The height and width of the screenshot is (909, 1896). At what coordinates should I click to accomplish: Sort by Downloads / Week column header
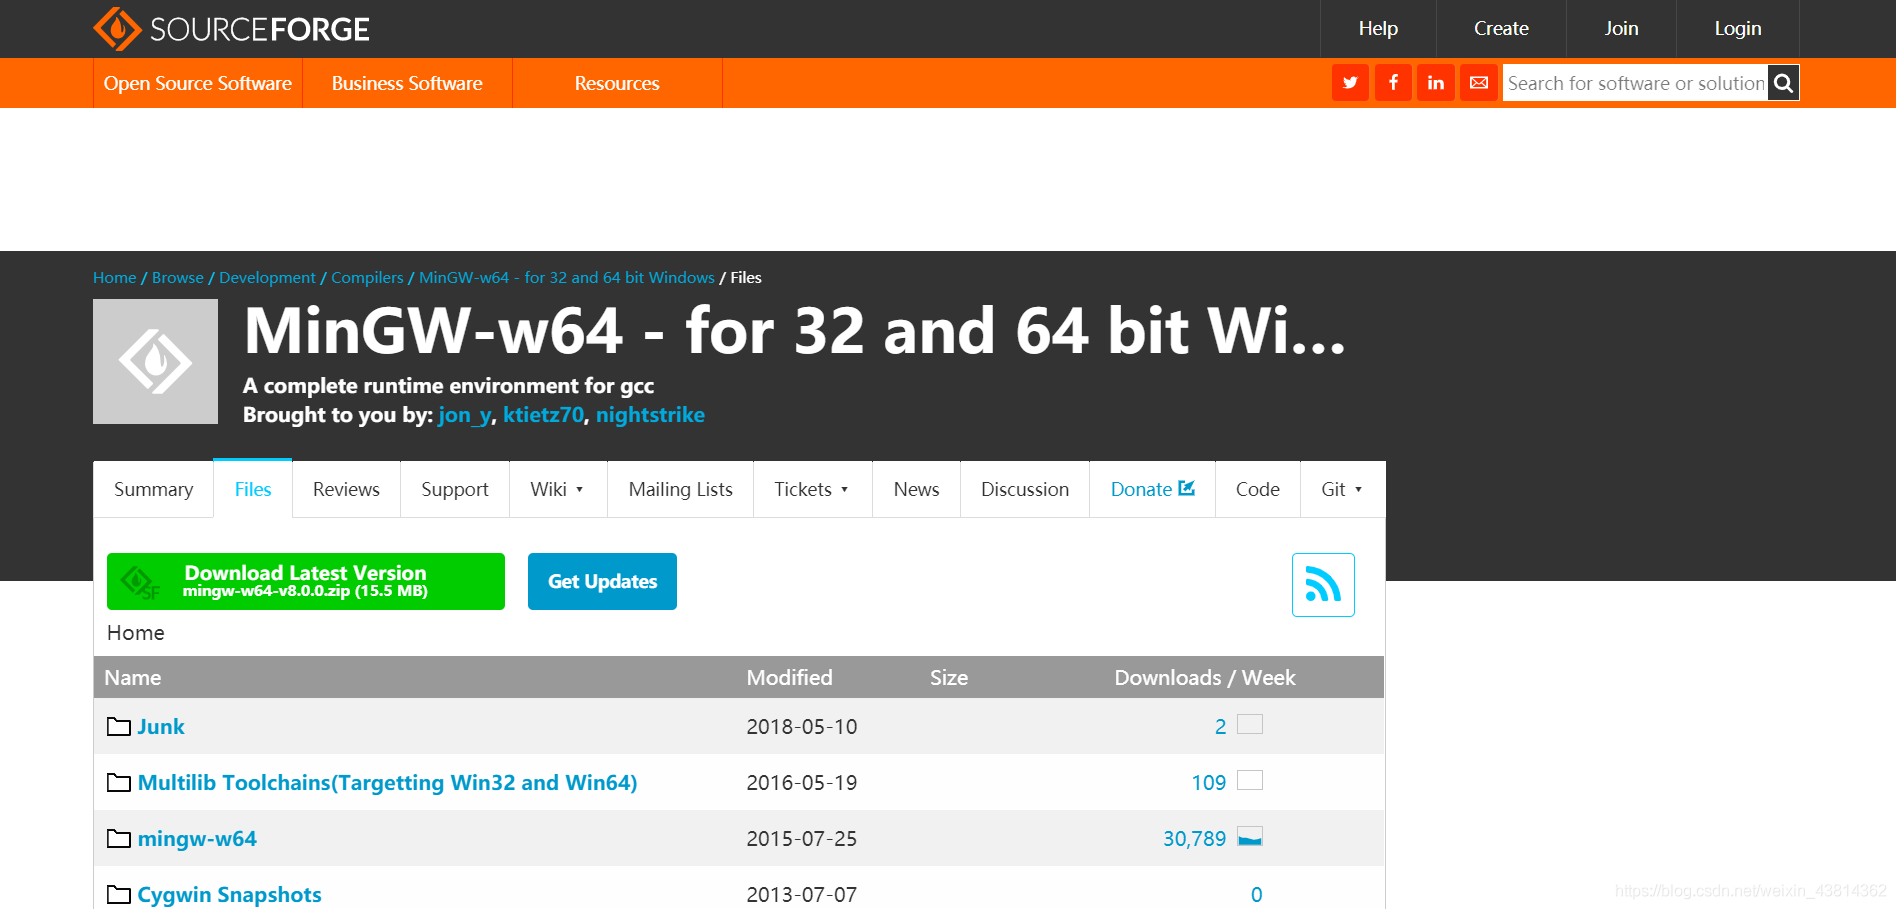click(1205, 678)
